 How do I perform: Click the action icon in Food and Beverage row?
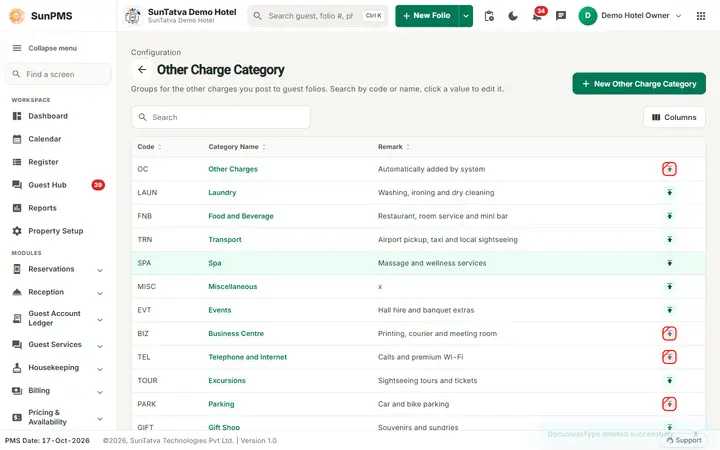click(669, 216)
